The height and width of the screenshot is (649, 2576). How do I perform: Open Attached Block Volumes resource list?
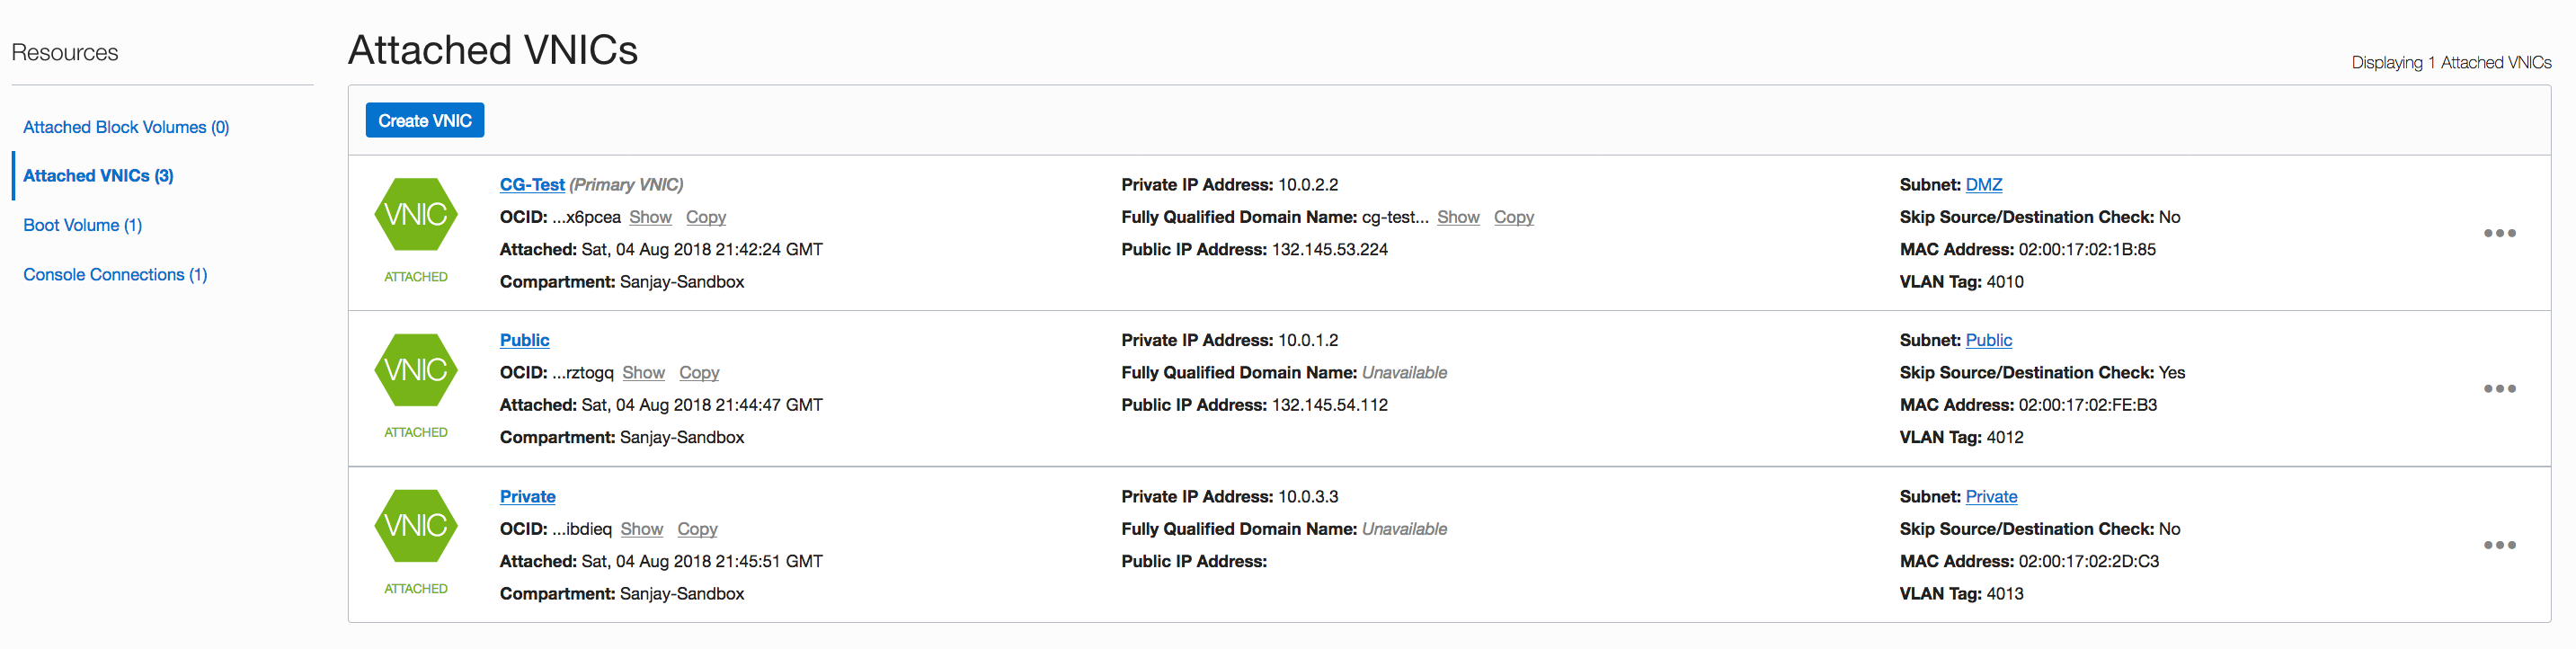point(126,127)
